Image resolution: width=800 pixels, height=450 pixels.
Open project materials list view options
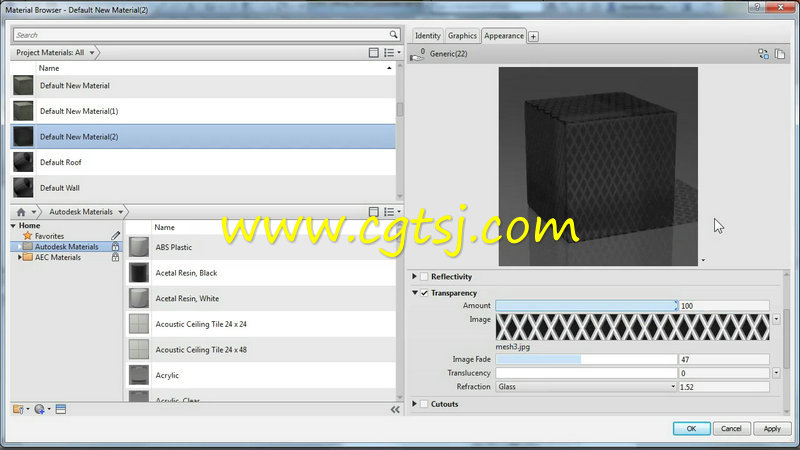click(x=392, y=53)
